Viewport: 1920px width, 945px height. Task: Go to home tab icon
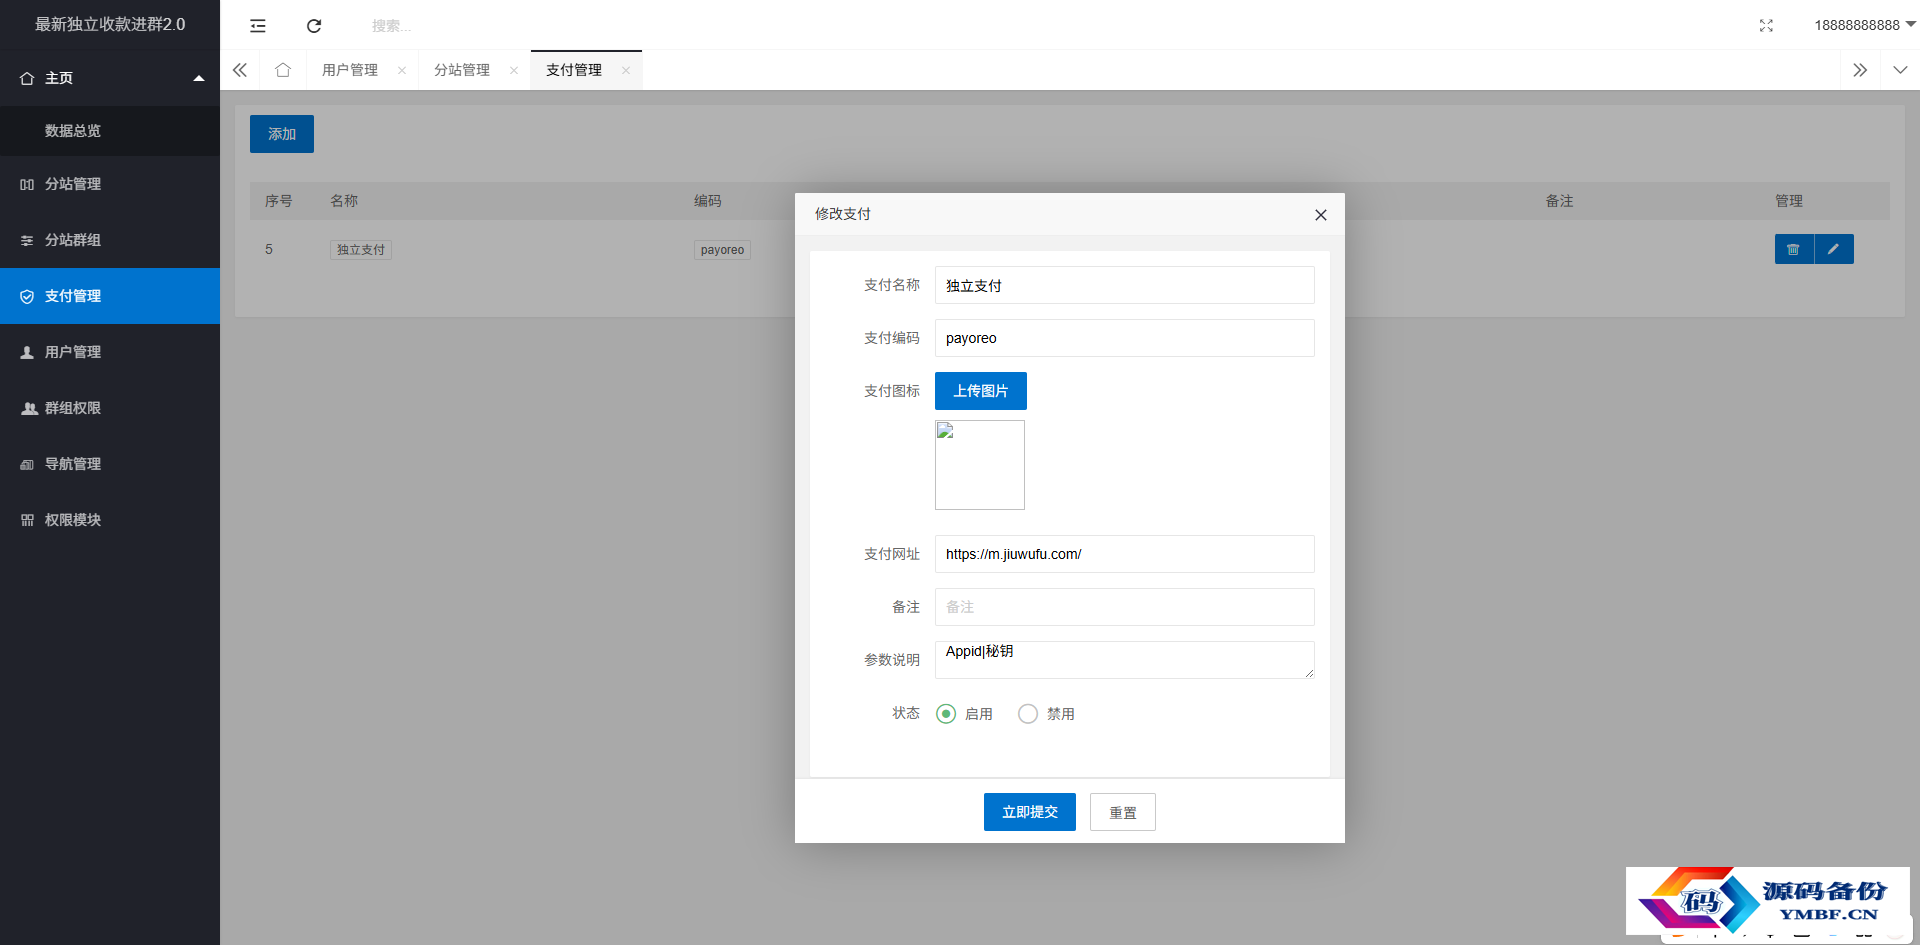click(x=283, y=70)
